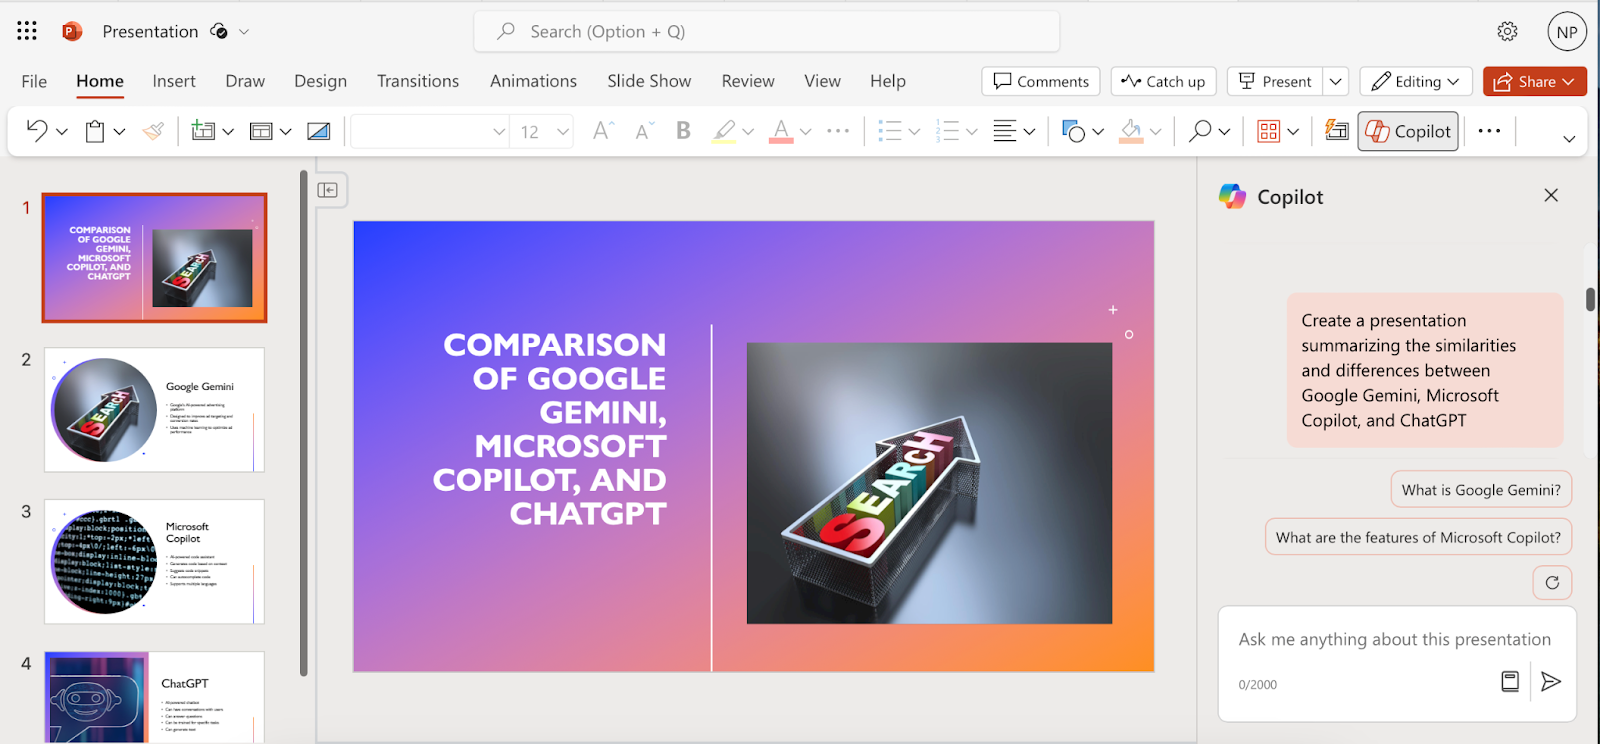
Task: Apply bulleted list formatting
Action: [x=889, y=131]
